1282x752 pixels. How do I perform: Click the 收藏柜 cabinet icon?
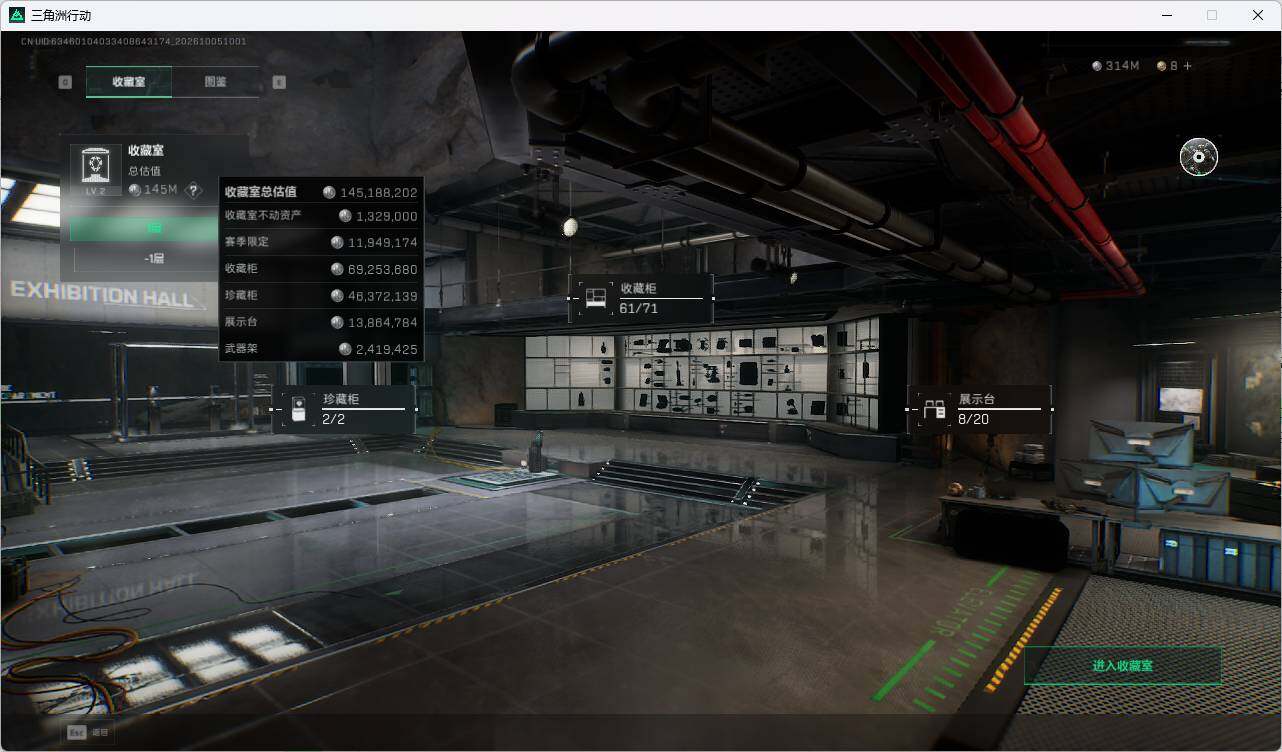coord(596,298)
